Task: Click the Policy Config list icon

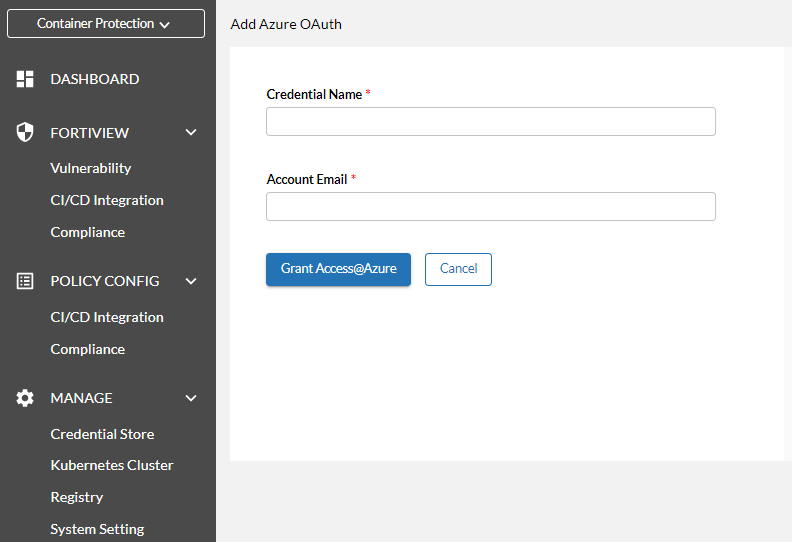Action: click(26, 281)
